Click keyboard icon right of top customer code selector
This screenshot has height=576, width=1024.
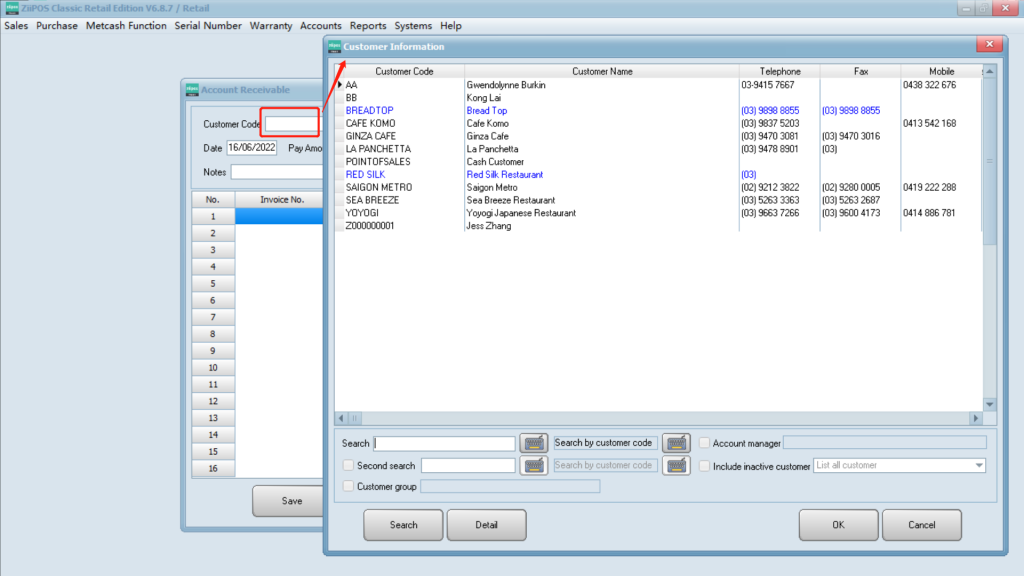coord(676,443)
